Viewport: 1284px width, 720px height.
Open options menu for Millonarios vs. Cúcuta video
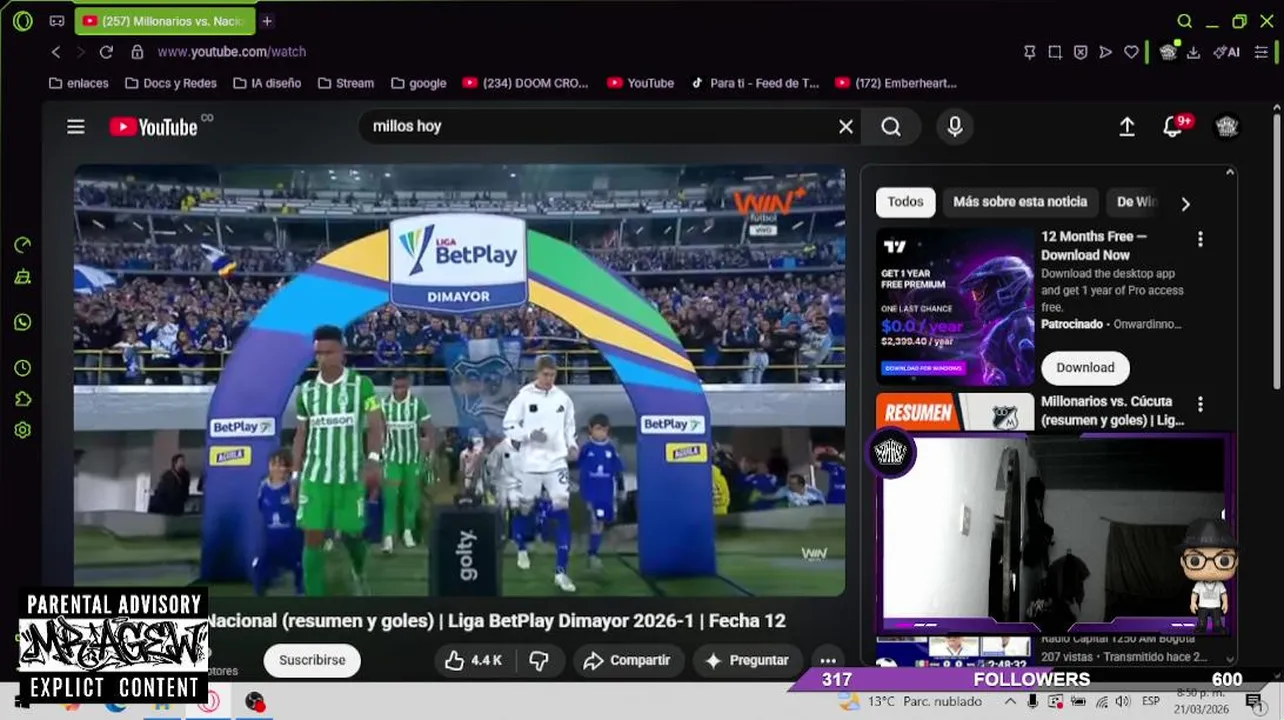point(1200,404)
